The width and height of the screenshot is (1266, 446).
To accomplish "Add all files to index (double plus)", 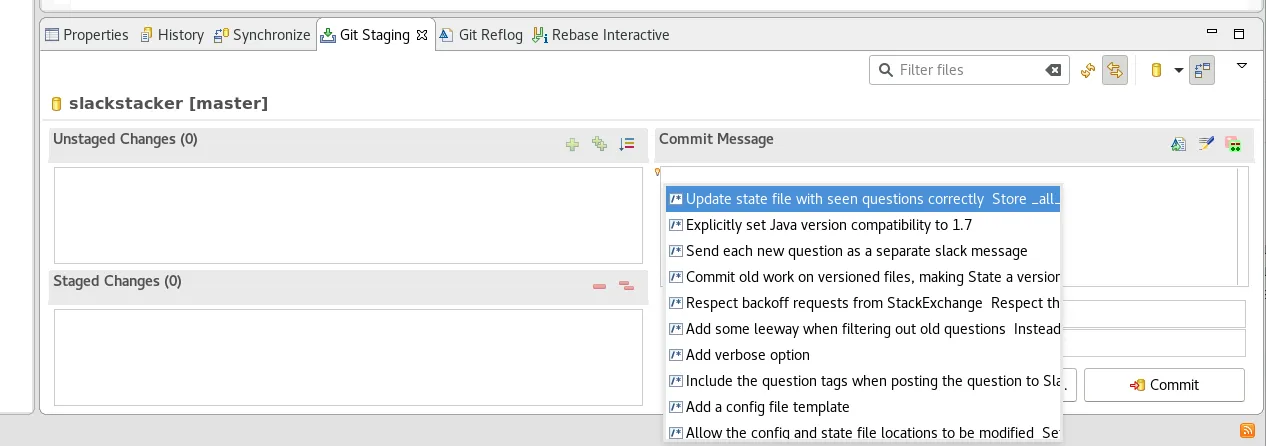I will coord(599,144).
